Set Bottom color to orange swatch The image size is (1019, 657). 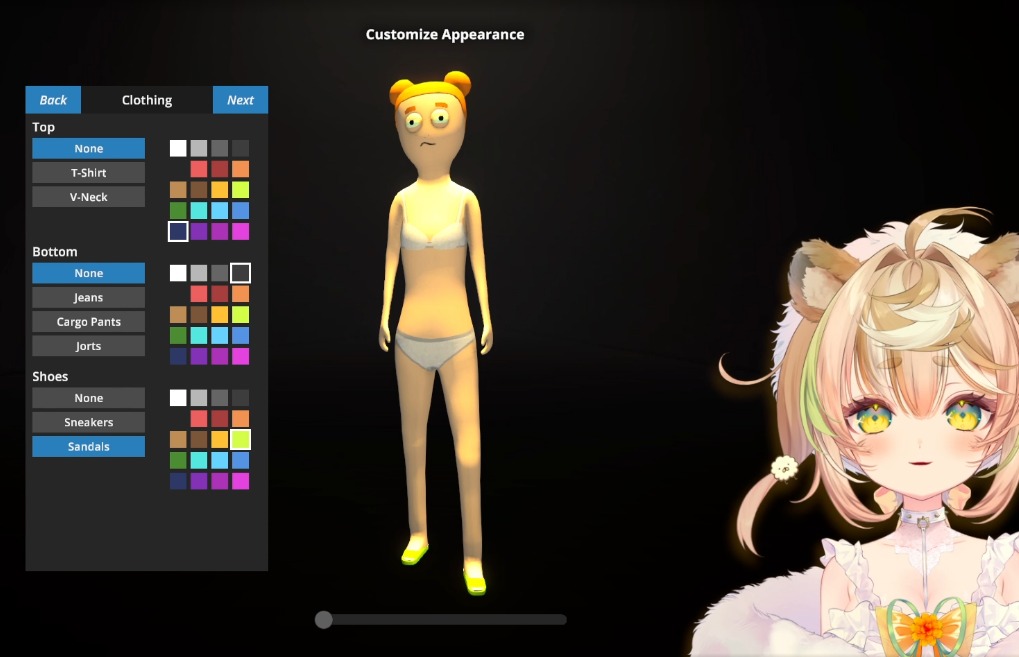240,294
